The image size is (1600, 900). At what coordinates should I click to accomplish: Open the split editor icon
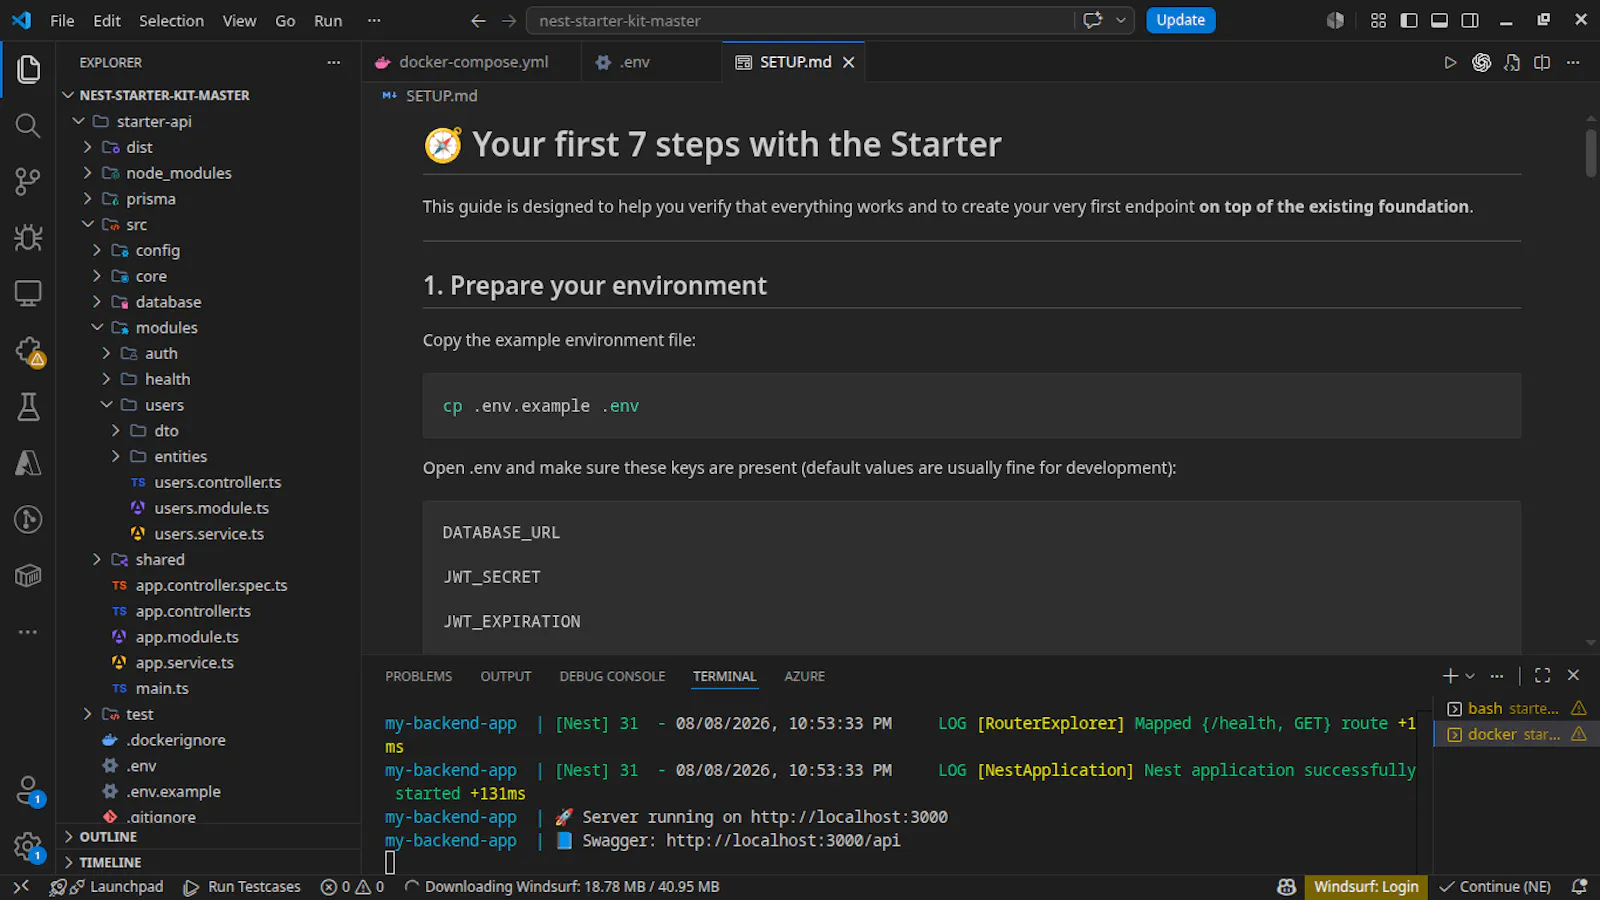click(x=1542, y=62)
